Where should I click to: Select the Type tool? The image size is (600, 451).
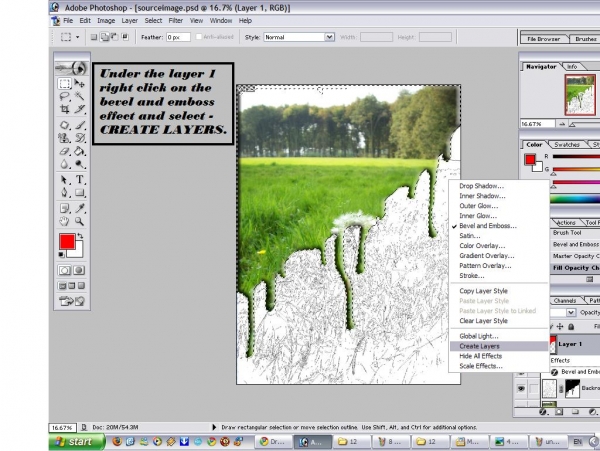[79, 179]
